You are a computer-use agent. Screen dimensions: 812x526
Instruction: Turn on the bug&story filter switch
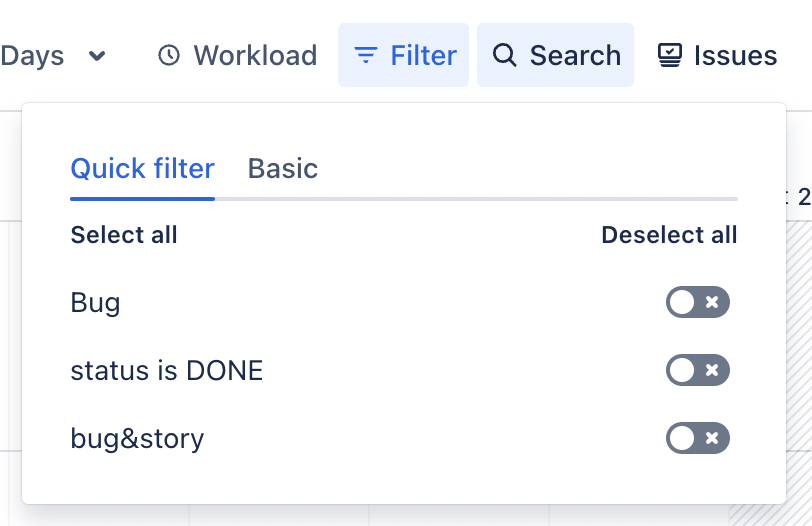(698, 438)
